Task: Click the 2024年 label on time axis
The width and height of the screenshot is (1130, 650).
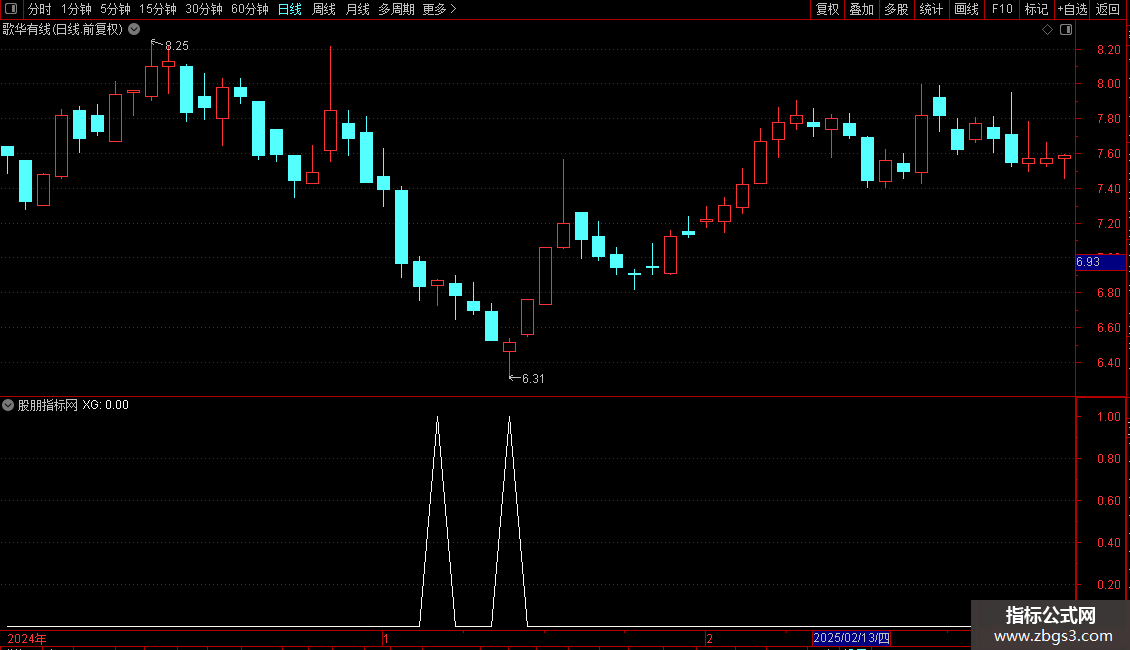Action: (x=27, y=638)
